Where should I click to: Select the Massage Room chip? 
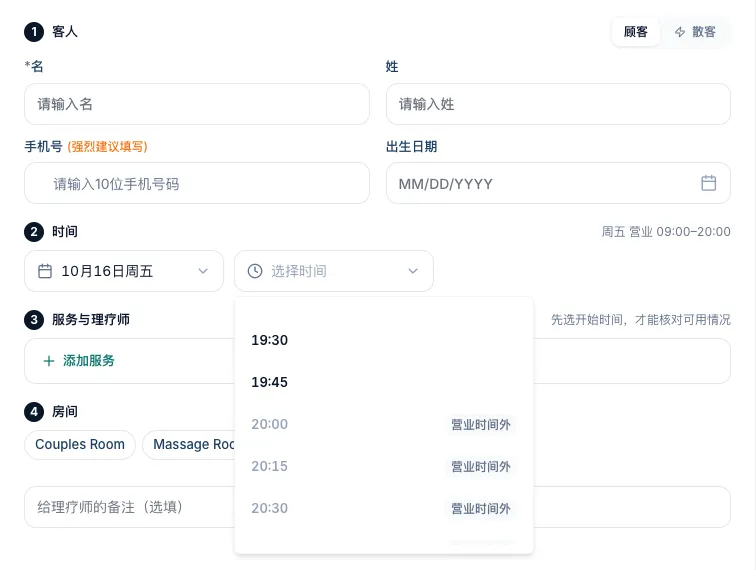pos(189,444)
